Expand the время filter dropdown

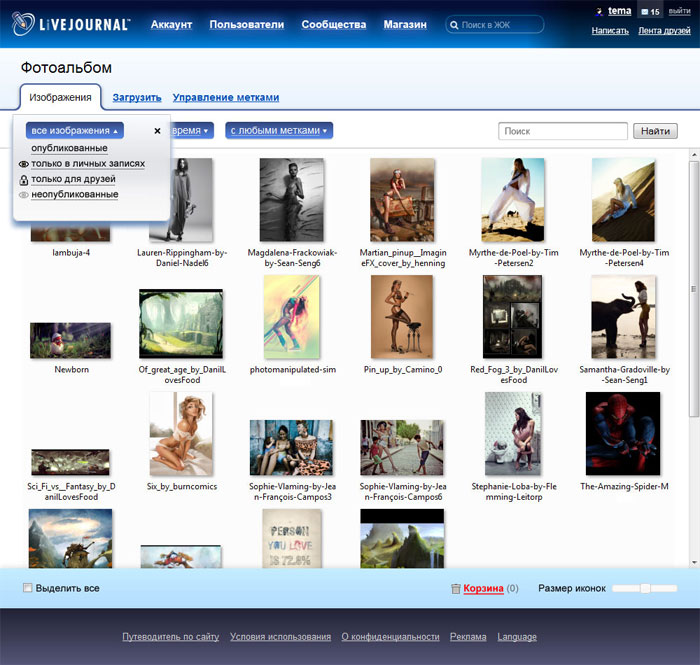pyautogui.click(x=193, y=130)
